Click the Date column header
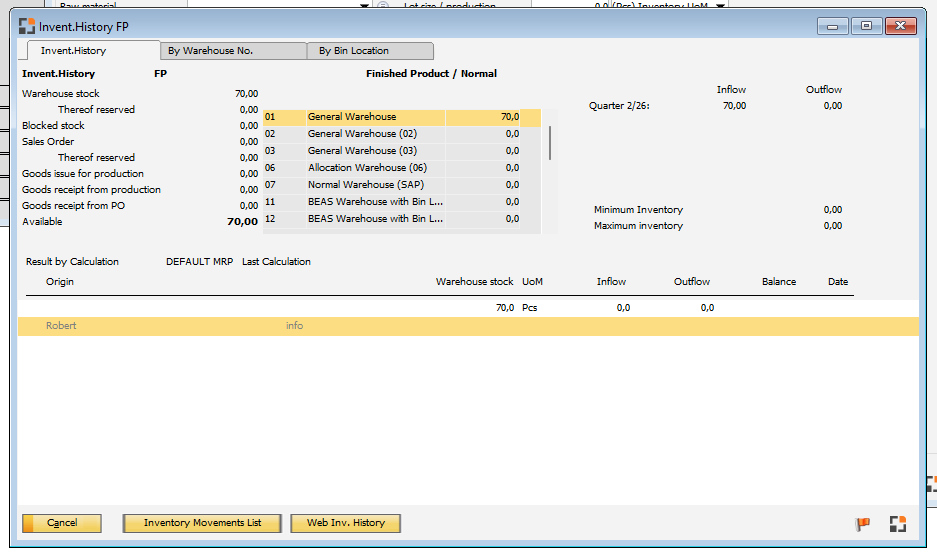 pyautogui.click(x=838, y=282)
